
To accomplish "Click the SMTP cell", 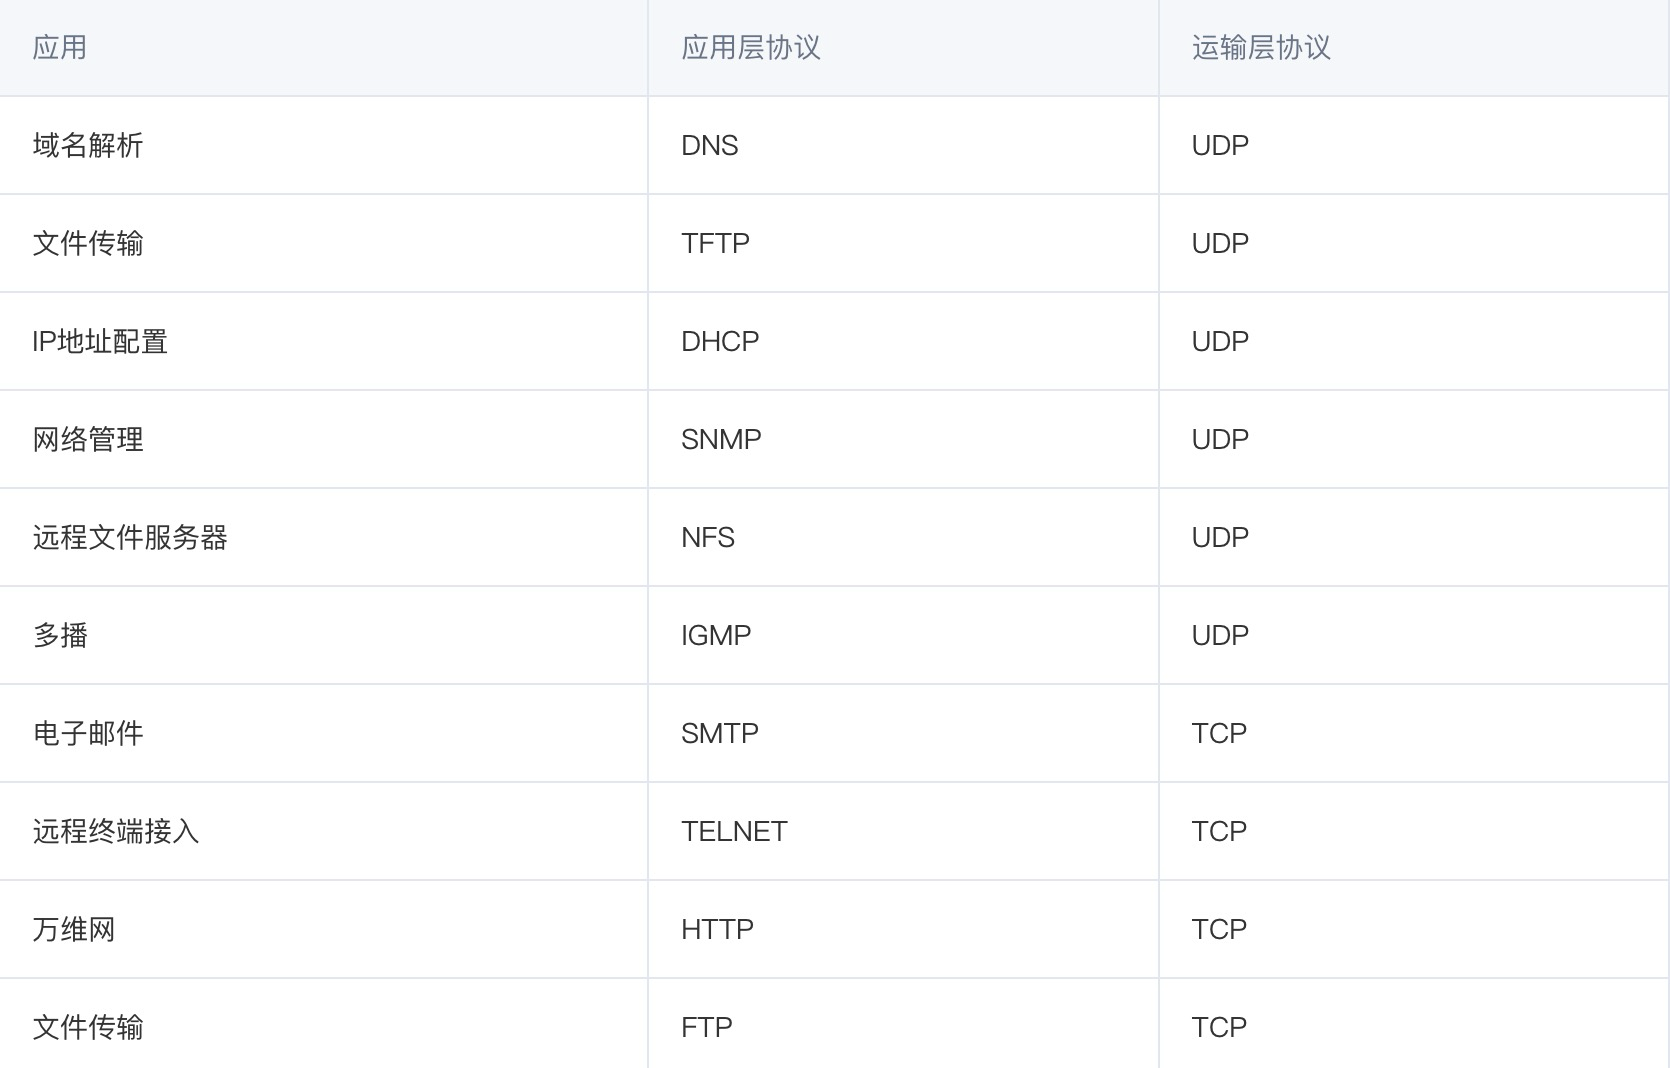I will coord(903,734).
